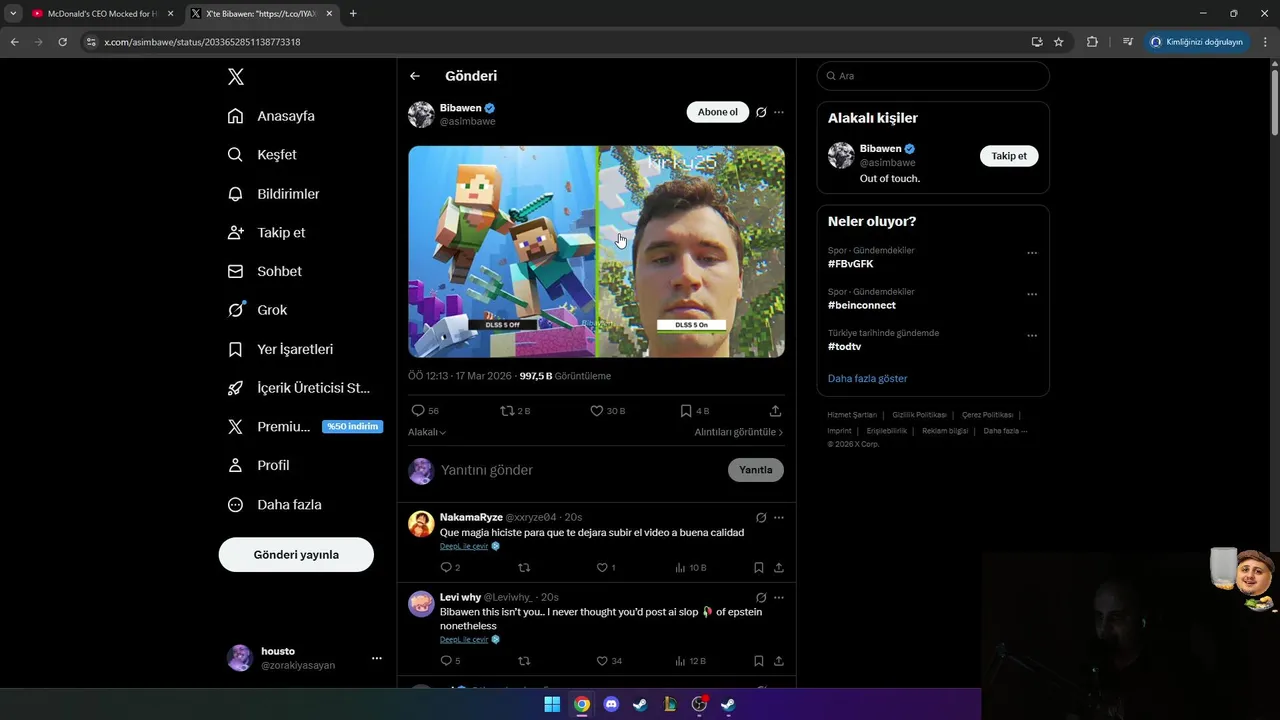Click Grok icon next to Abone ol
1280x720 pixels.
(x=761, y=112)
